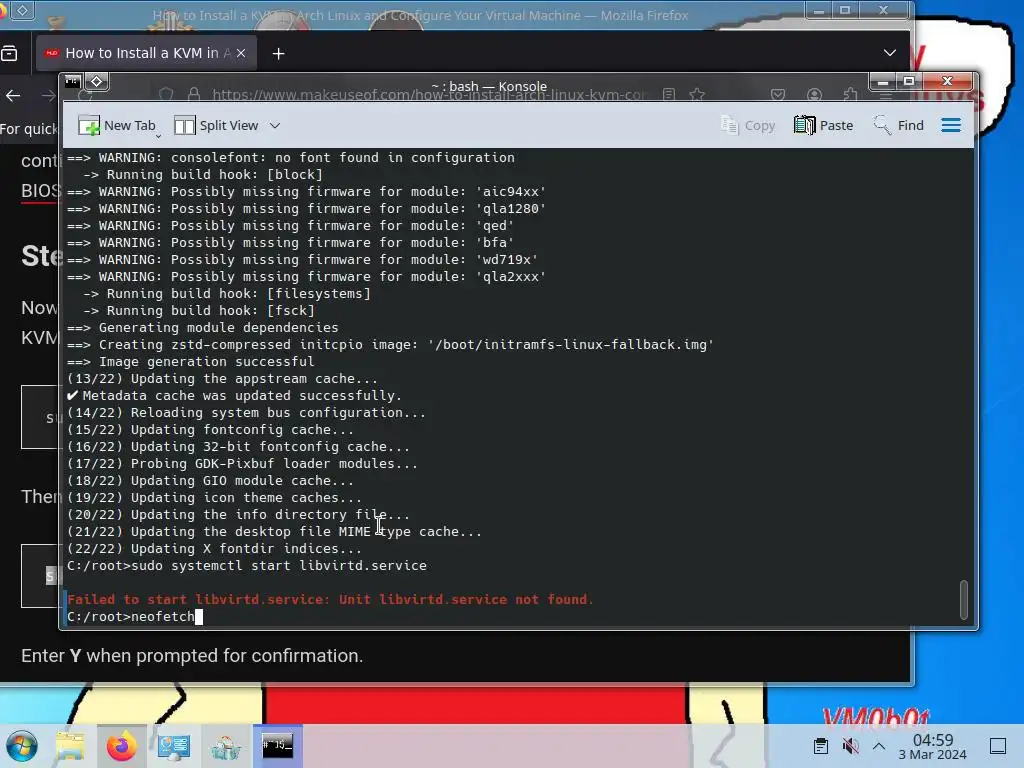Open the software store taskbar icon
The width and height of the screenshot is (1024, 768).
[x=226, y=746]
